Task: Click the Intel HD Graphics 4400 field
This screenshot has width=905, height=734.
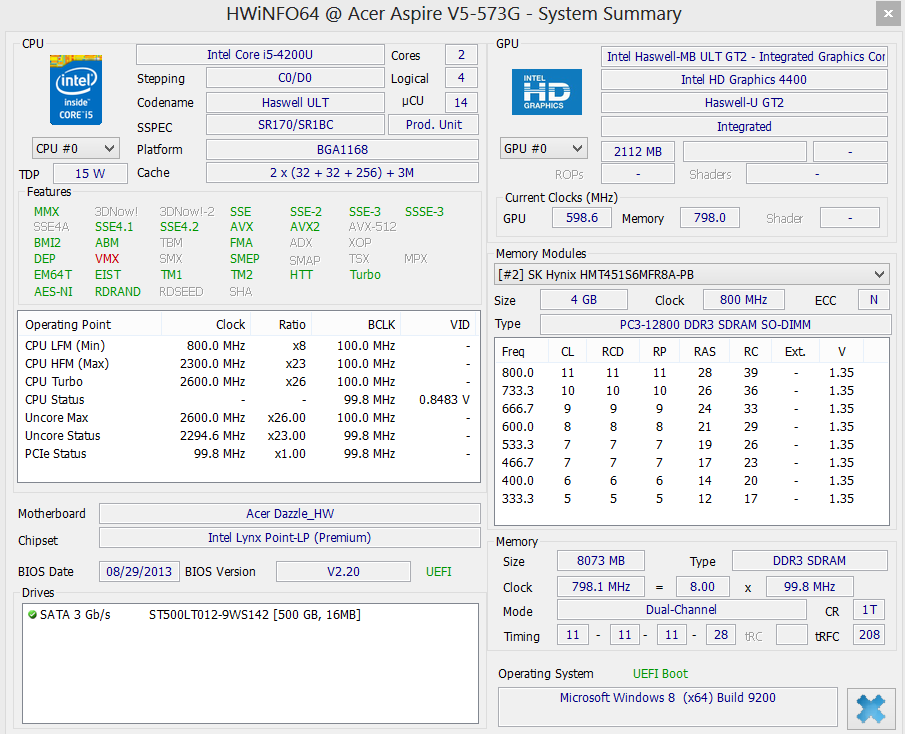Action: (x=744, y=80)
